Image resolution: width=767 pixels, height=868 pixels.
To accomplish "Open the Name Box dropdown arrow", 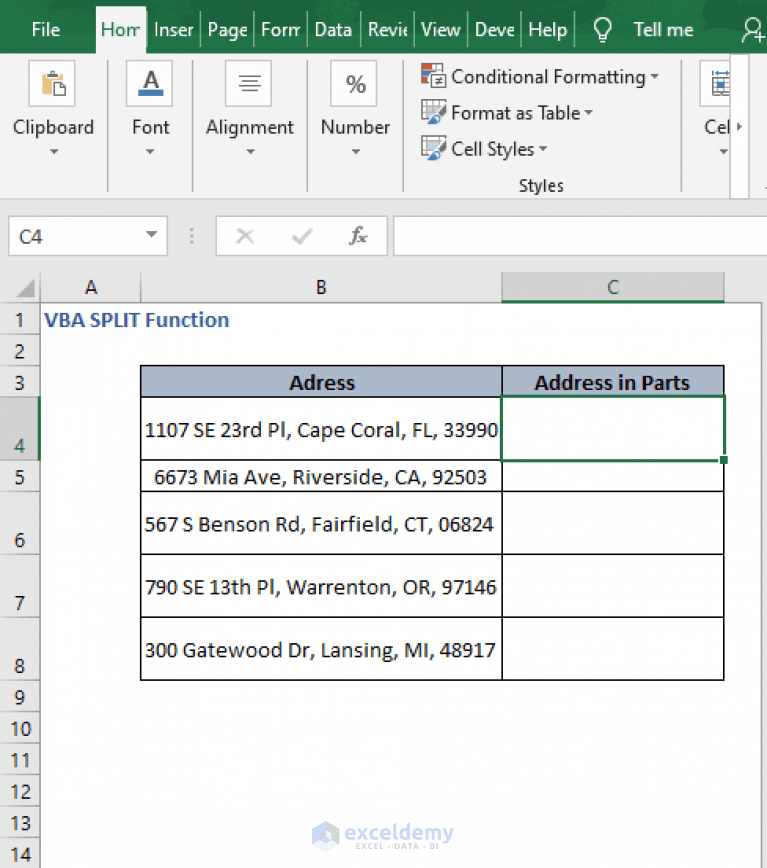I will pos(151,235).
